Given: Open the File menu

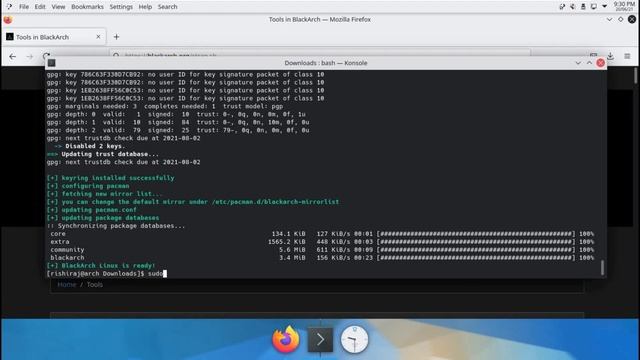Looking at the screenshot, I should [x=24, y=7].
